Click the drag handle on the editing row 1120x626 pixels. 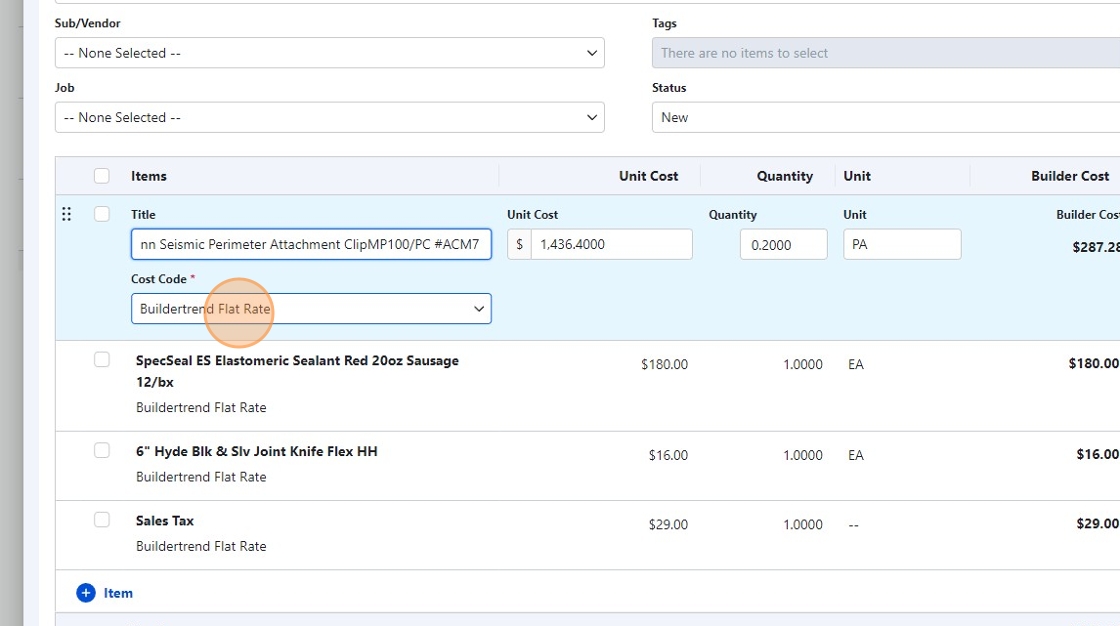click(67, 214)
